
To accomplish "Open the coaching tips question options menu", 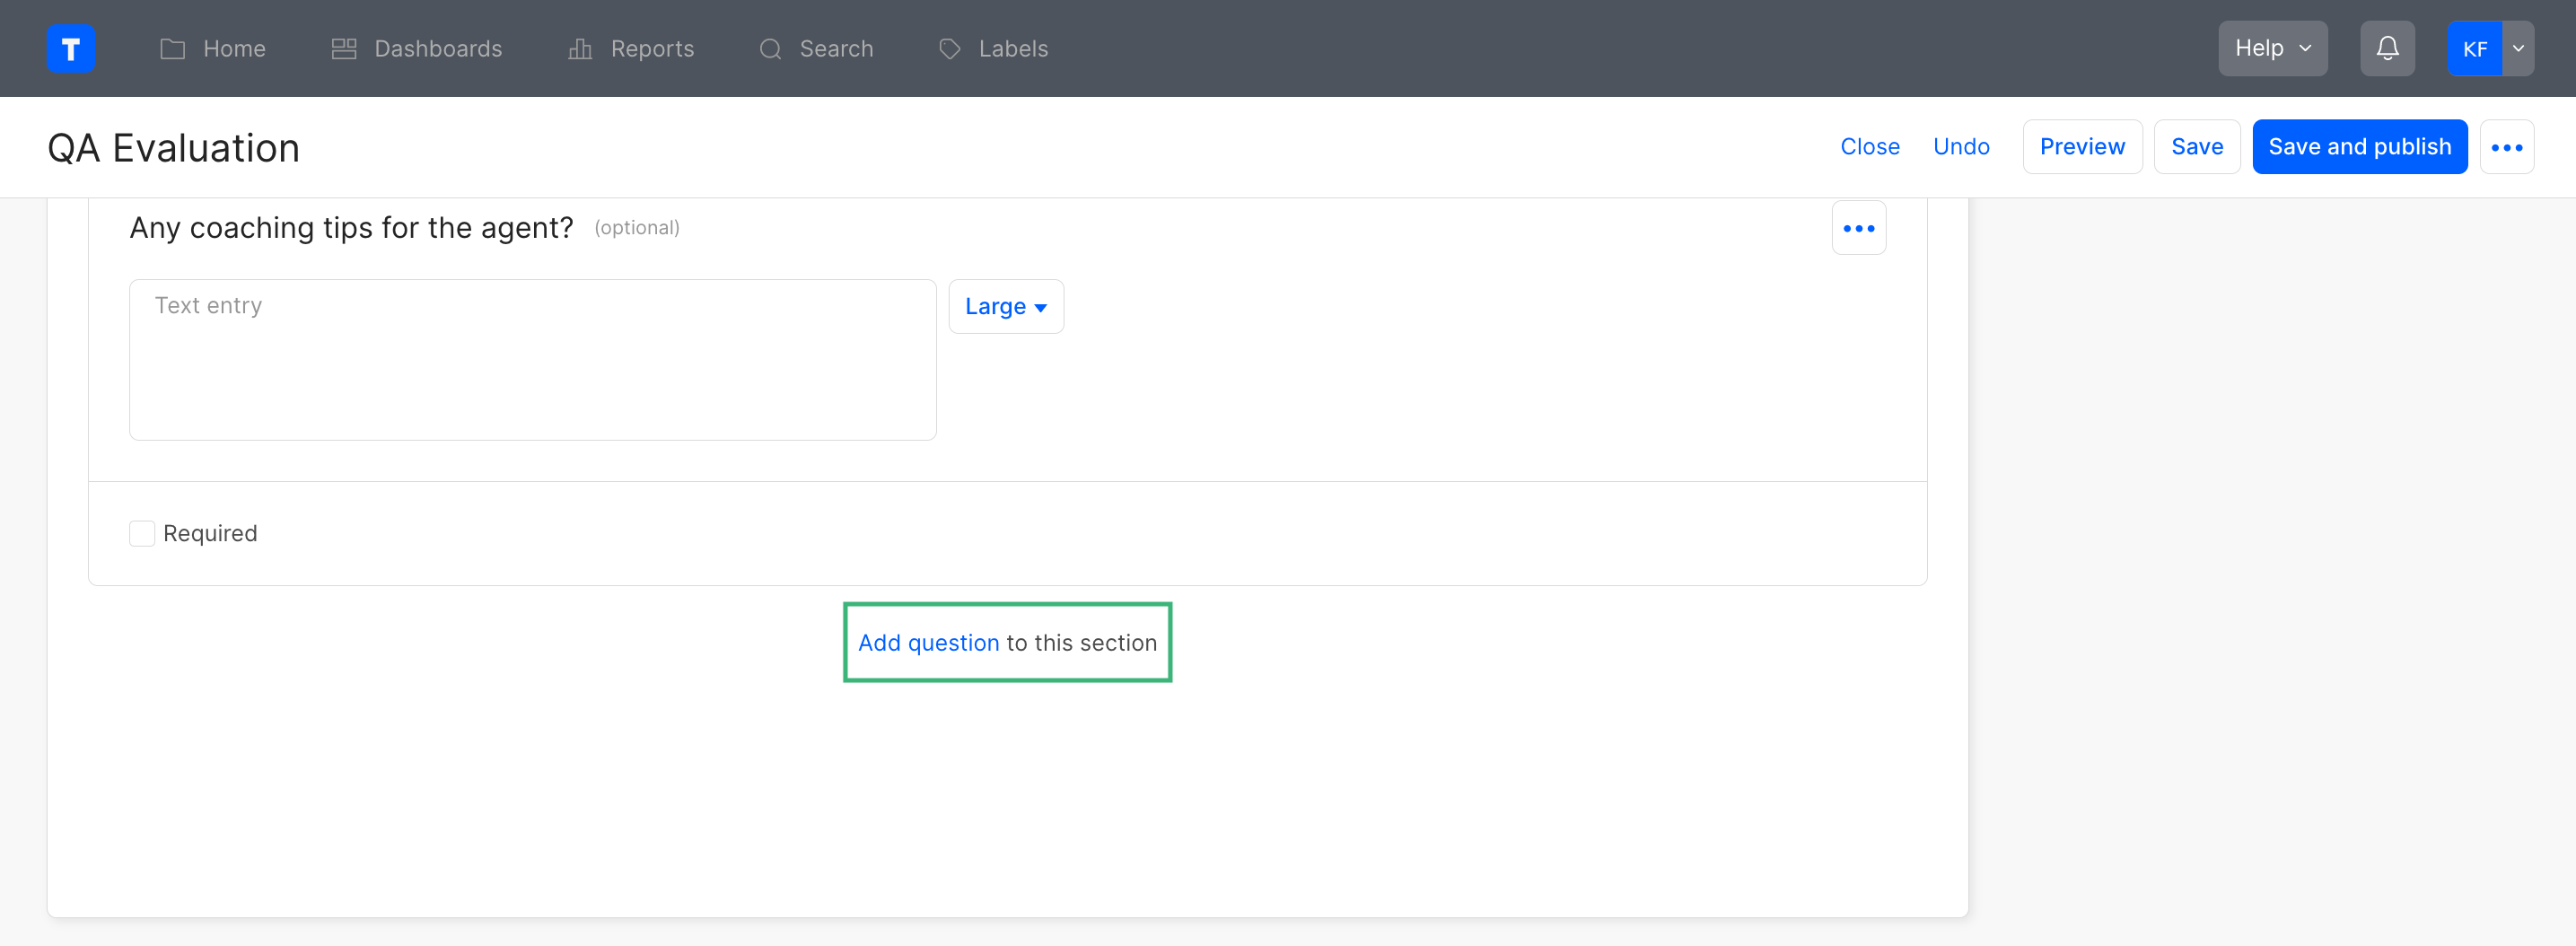I will tap(1858, 228).
